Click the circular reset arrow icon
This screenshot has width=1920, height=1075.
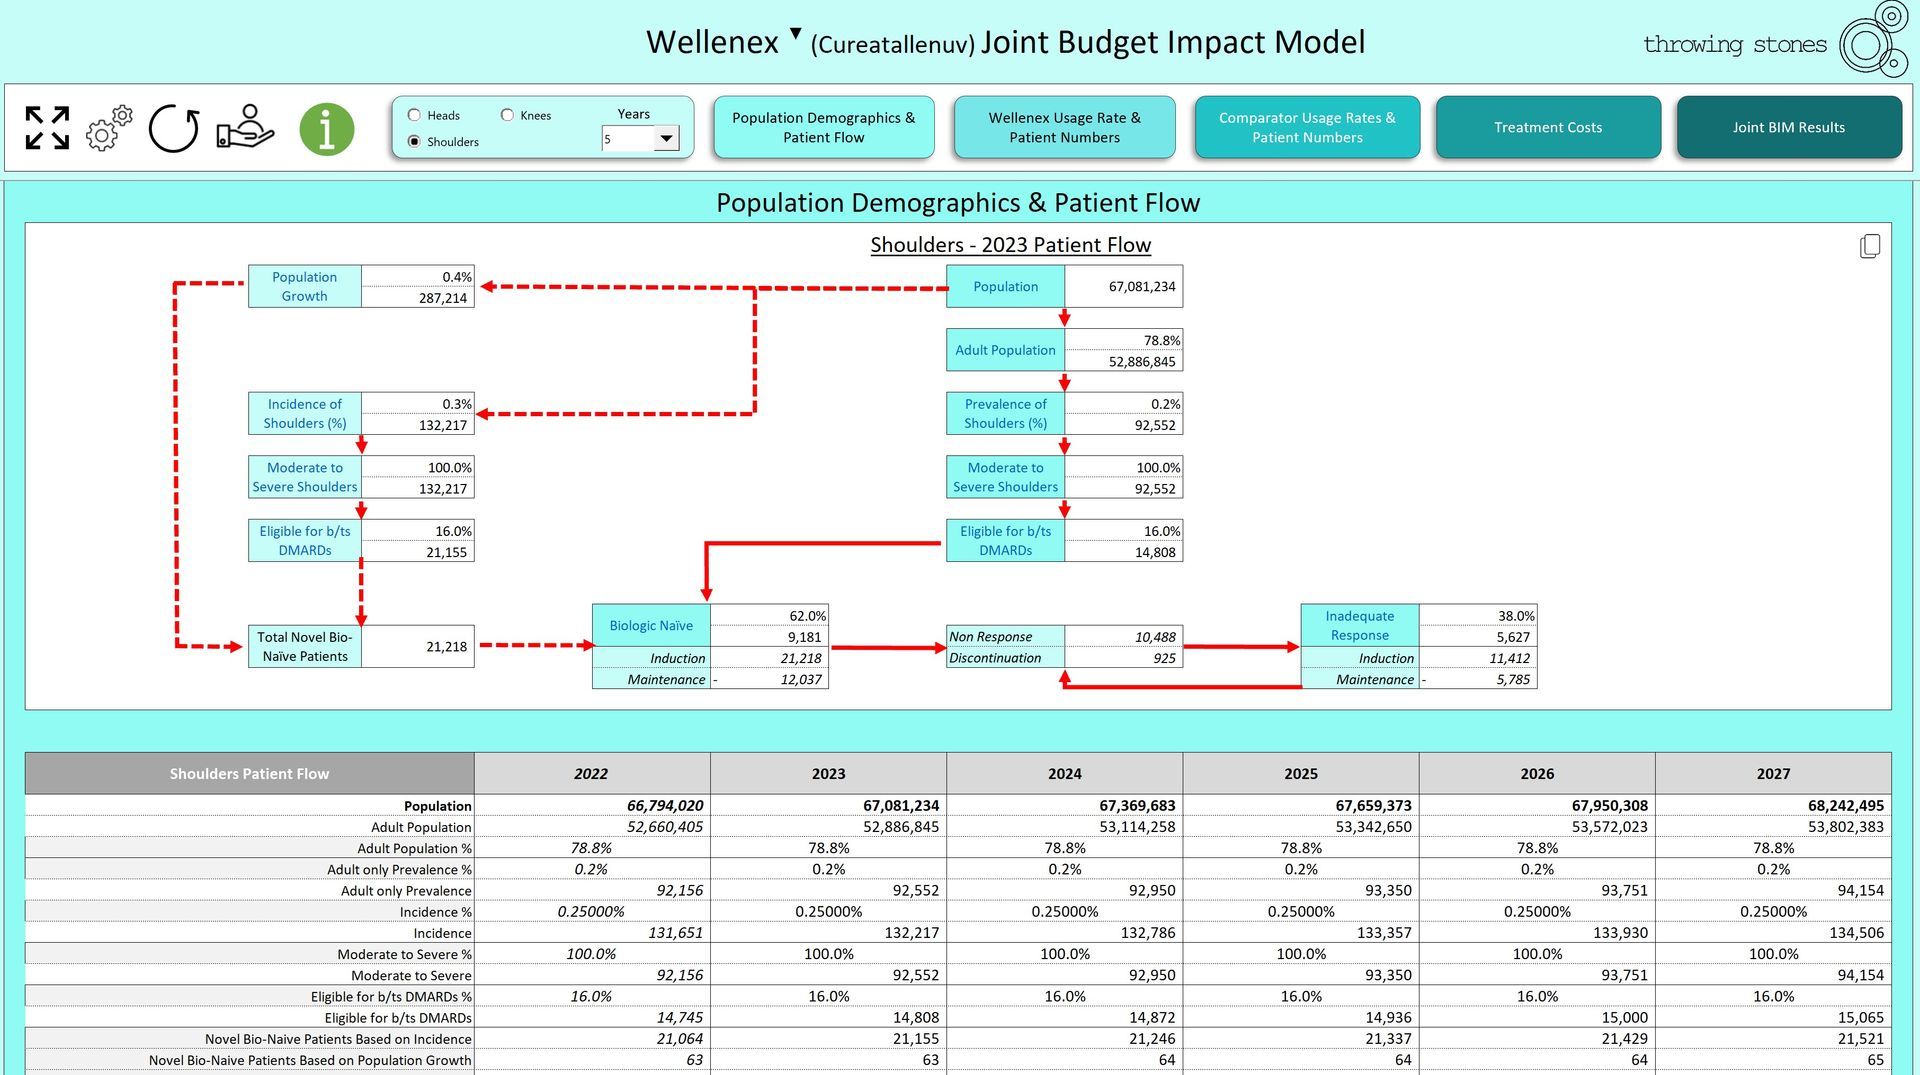pos(174,128)
